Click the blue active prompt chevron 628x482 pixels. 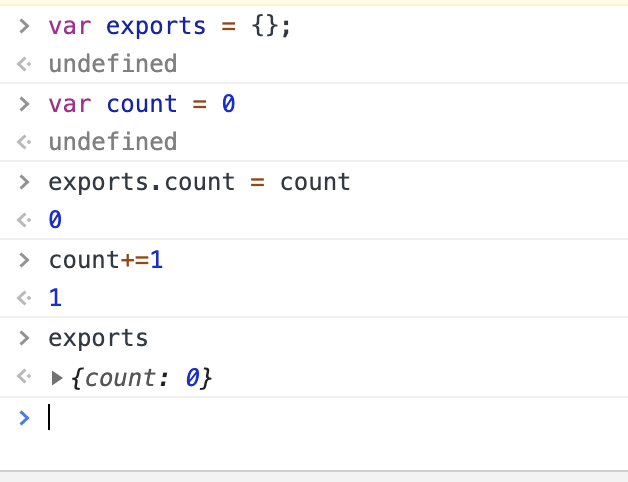pyautogui.click(x=25, y=417)
